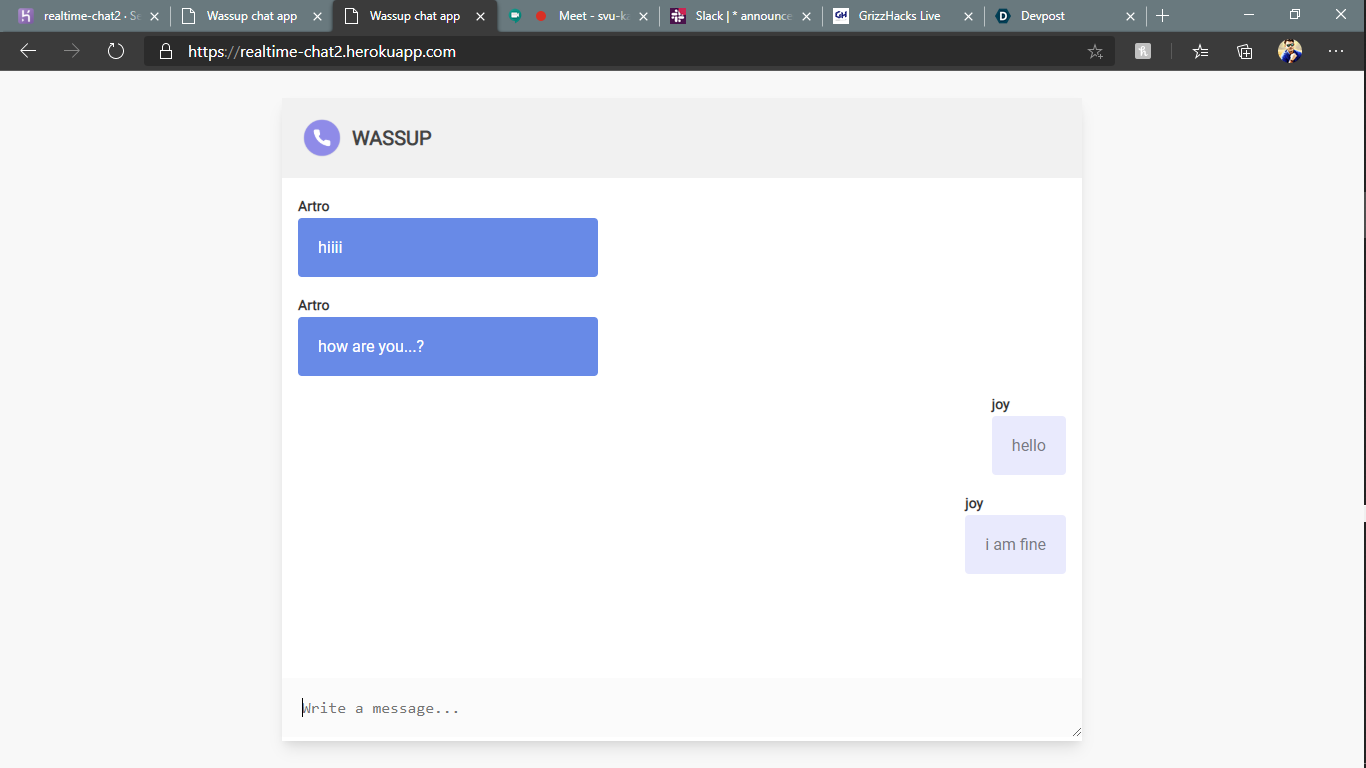Switch to the GrizzHacks Live tab
The height and width of the screenshot is (768, 1366).
(903, 16)
